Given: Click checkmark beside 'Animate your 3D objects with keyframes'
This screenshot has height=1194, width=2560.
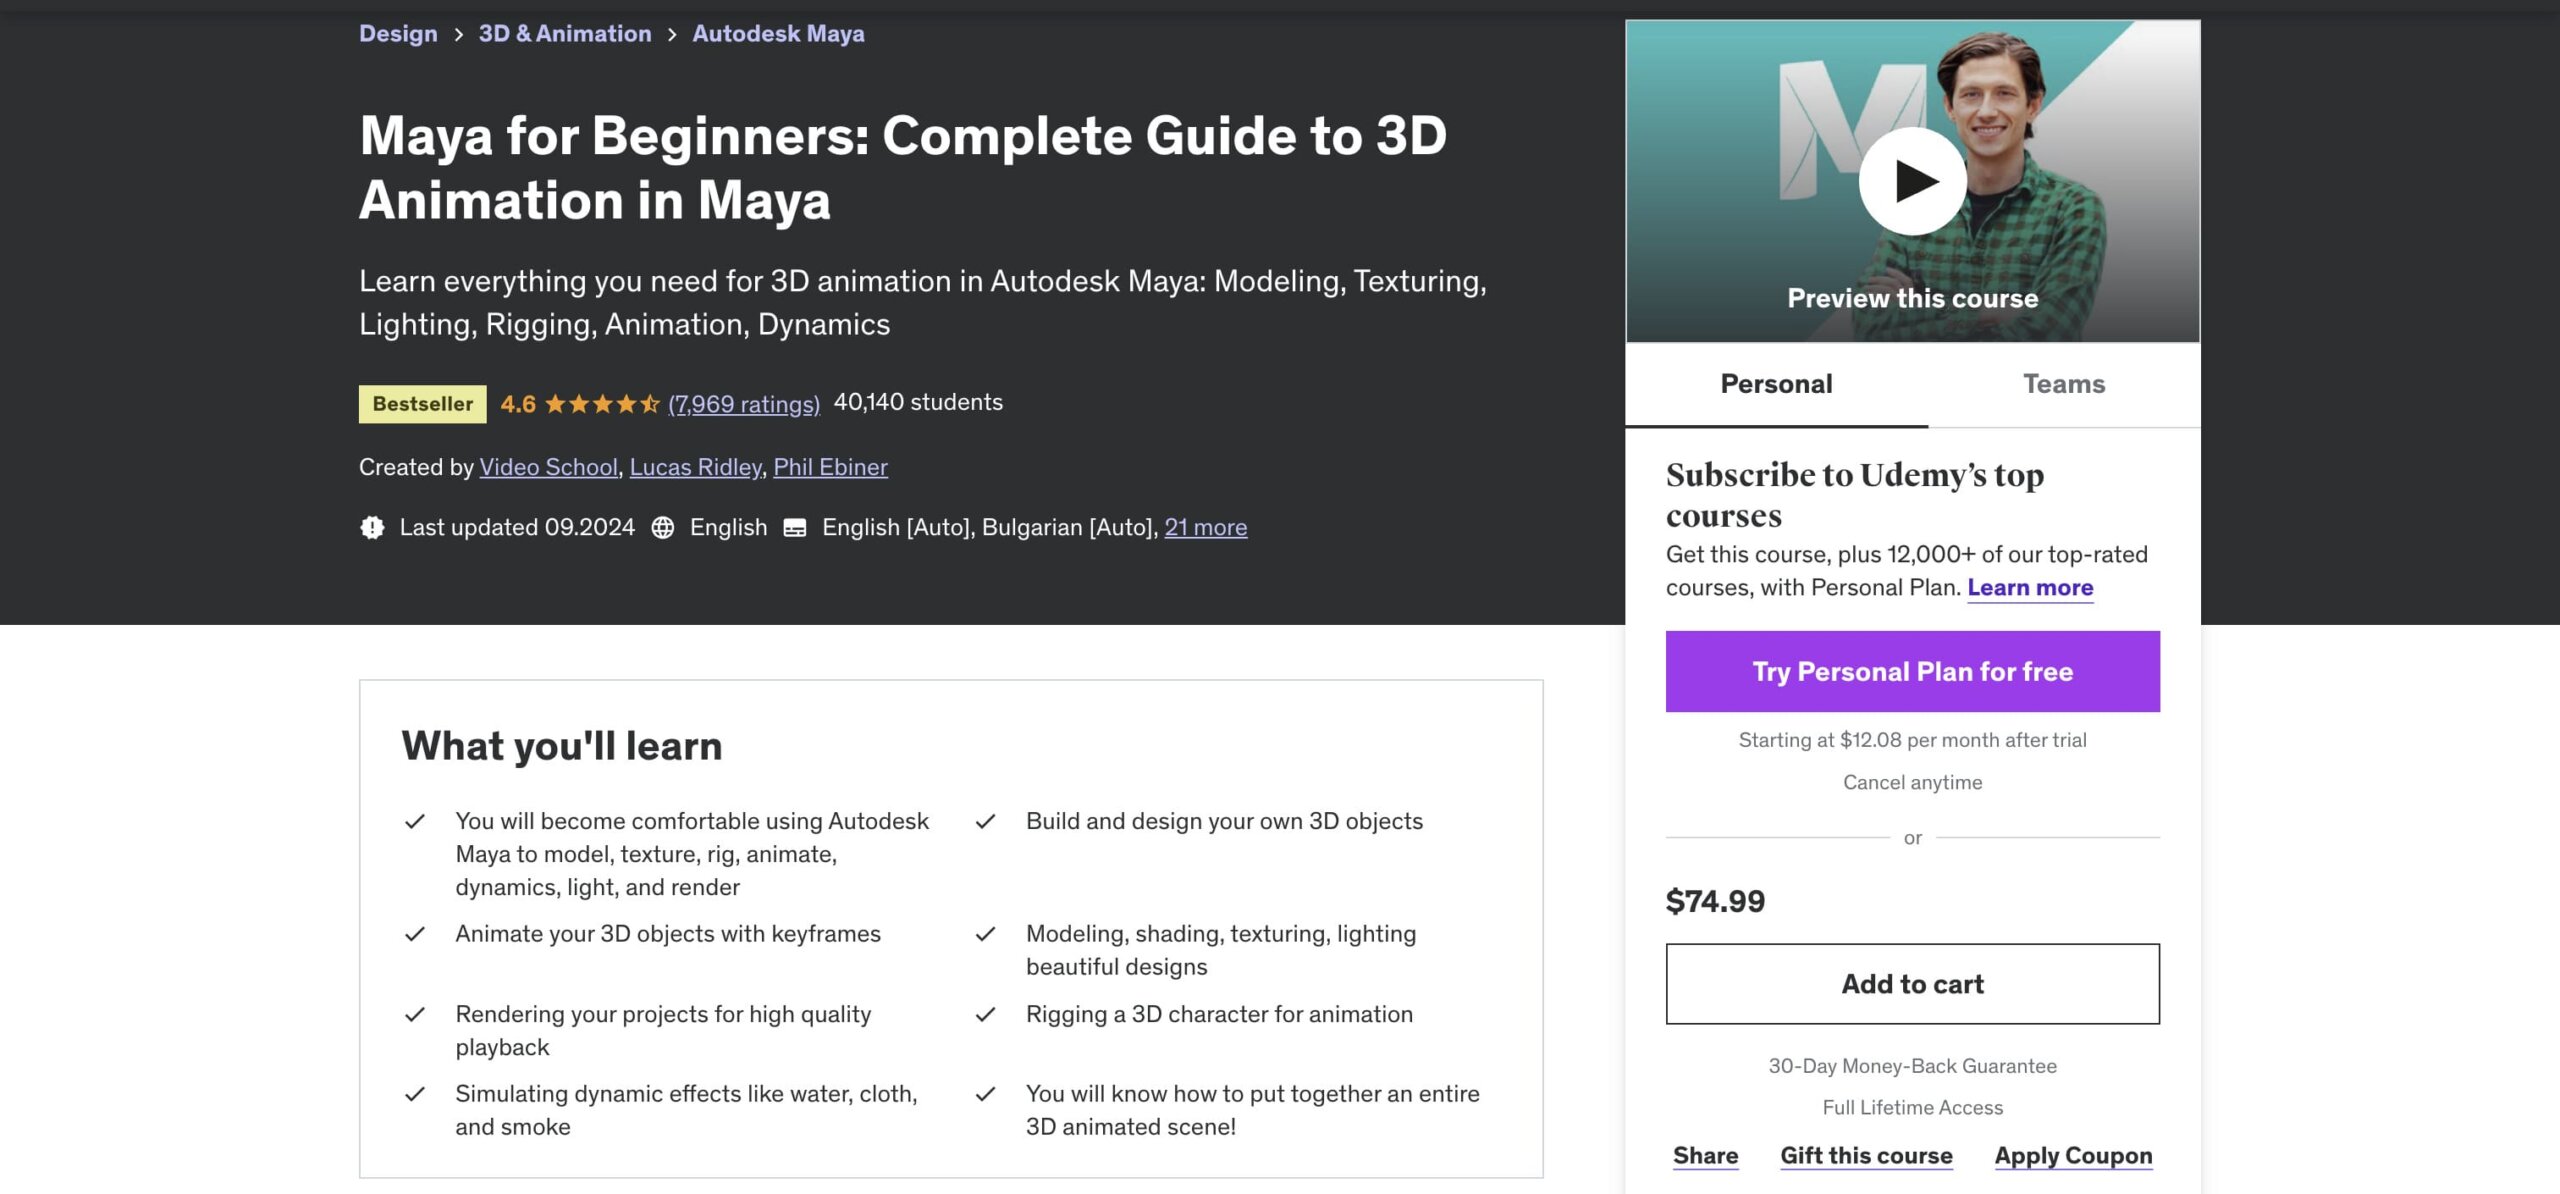Looking at the screenshot, I should [x=414, y=934].
